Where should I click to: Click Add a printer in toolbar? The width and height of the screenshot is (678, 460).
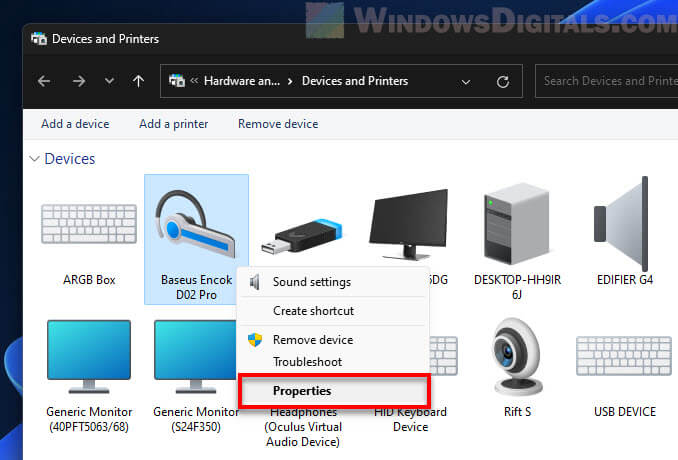(173, 124)
